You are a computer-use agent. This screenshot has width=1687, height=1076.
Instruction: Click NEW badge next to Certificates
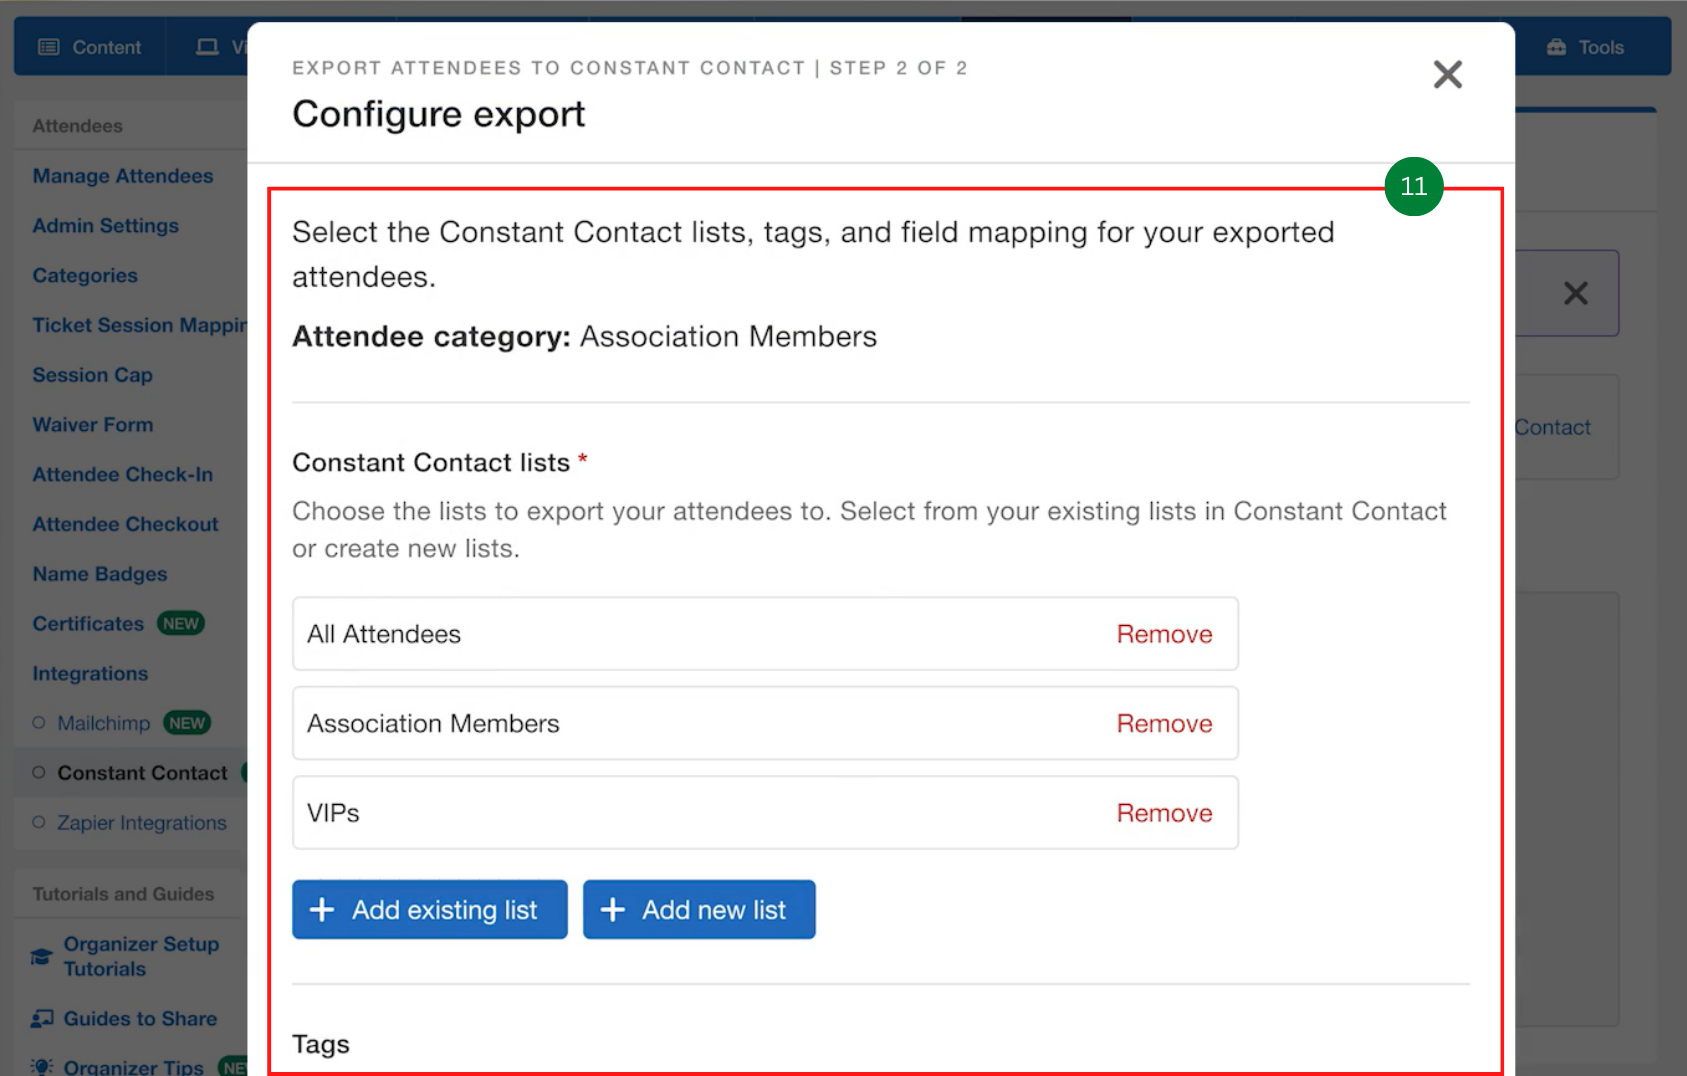pos(181,624)
